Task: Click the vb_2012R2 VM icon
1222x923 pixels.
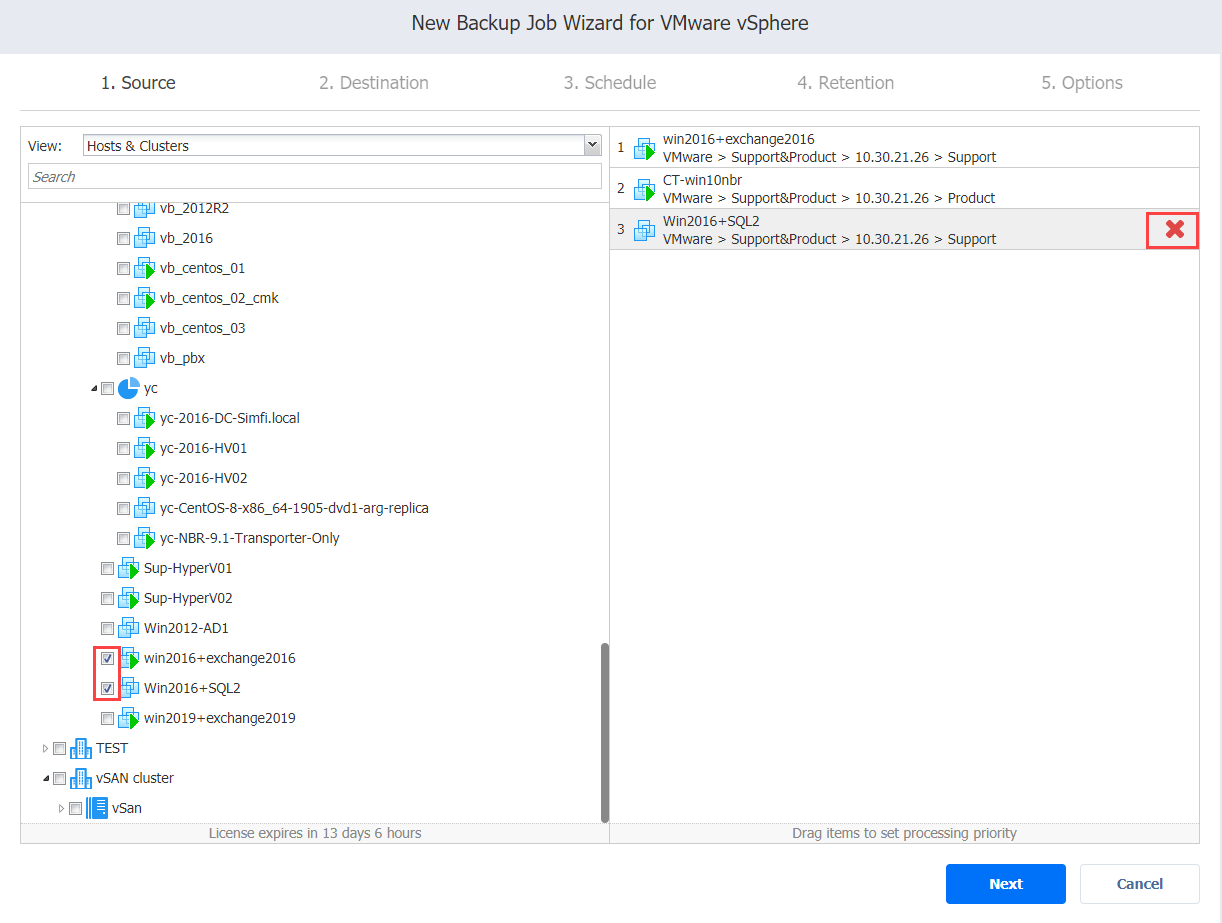Action: coord(144,208)
